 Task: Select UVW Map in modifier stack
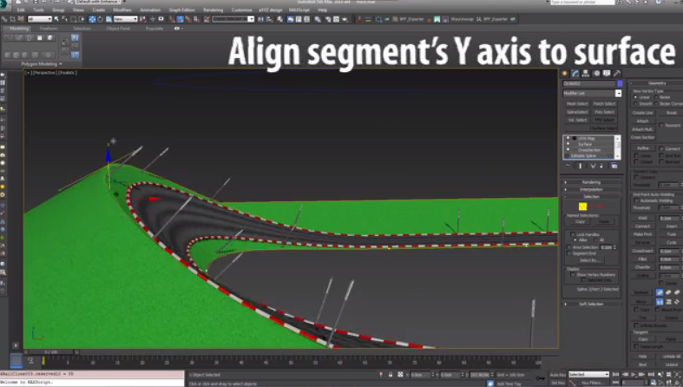586,138
